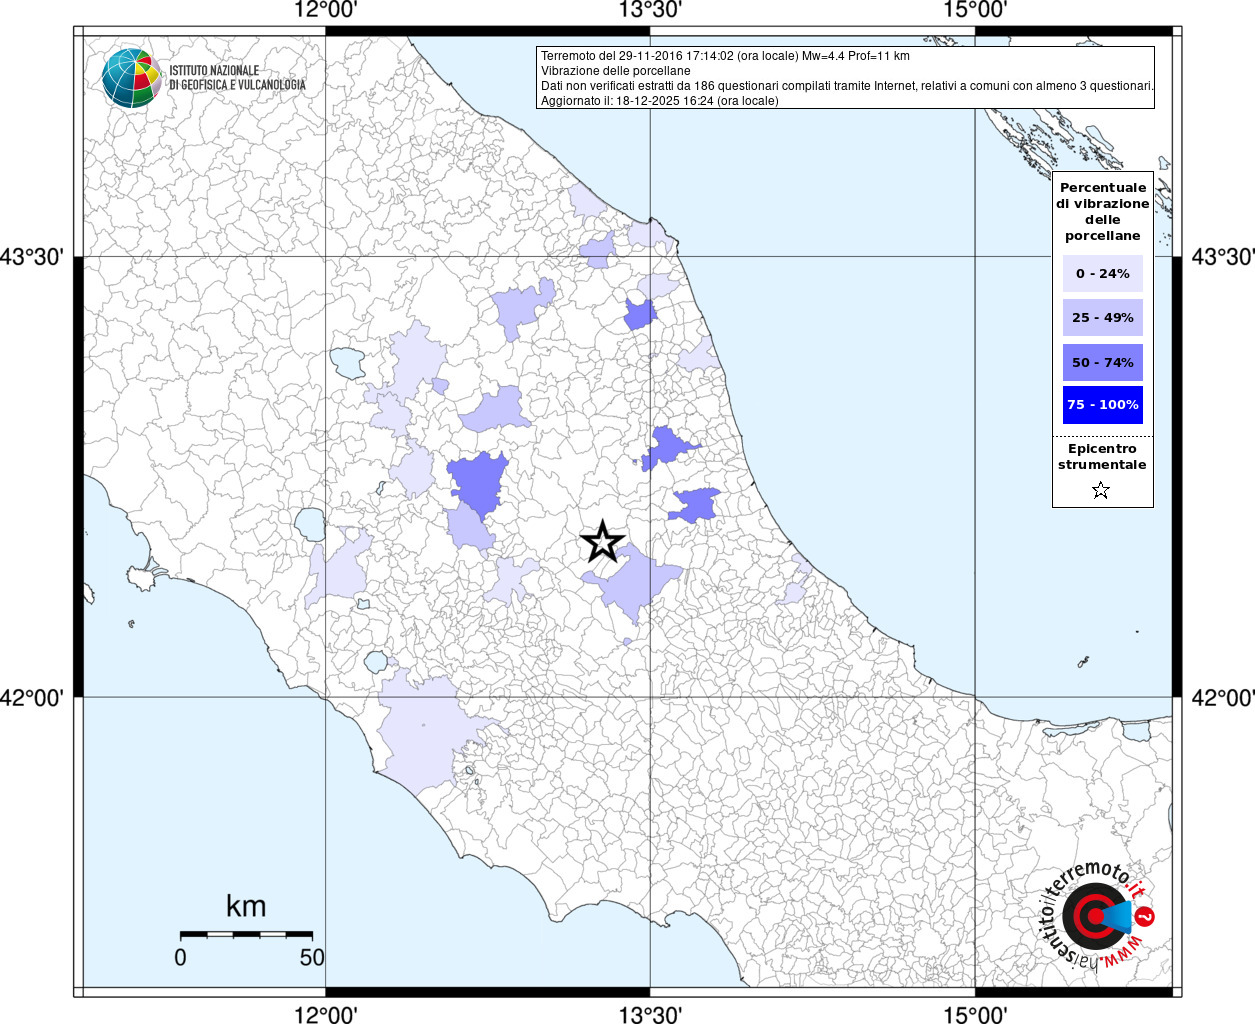Select the 25 - 49% legend swatch
This screenshot has height=1024, width=1255.
click(1103, 317)
